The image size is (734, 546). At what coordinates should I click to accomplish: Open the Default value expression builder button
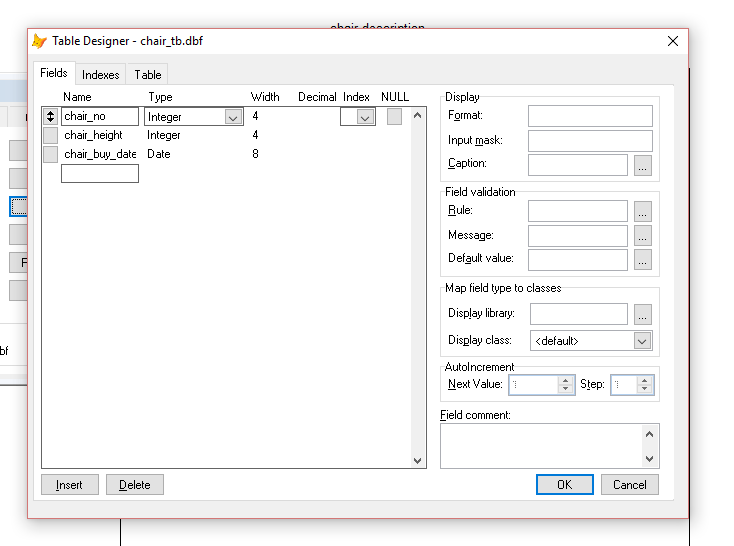[x=643, y=260]
